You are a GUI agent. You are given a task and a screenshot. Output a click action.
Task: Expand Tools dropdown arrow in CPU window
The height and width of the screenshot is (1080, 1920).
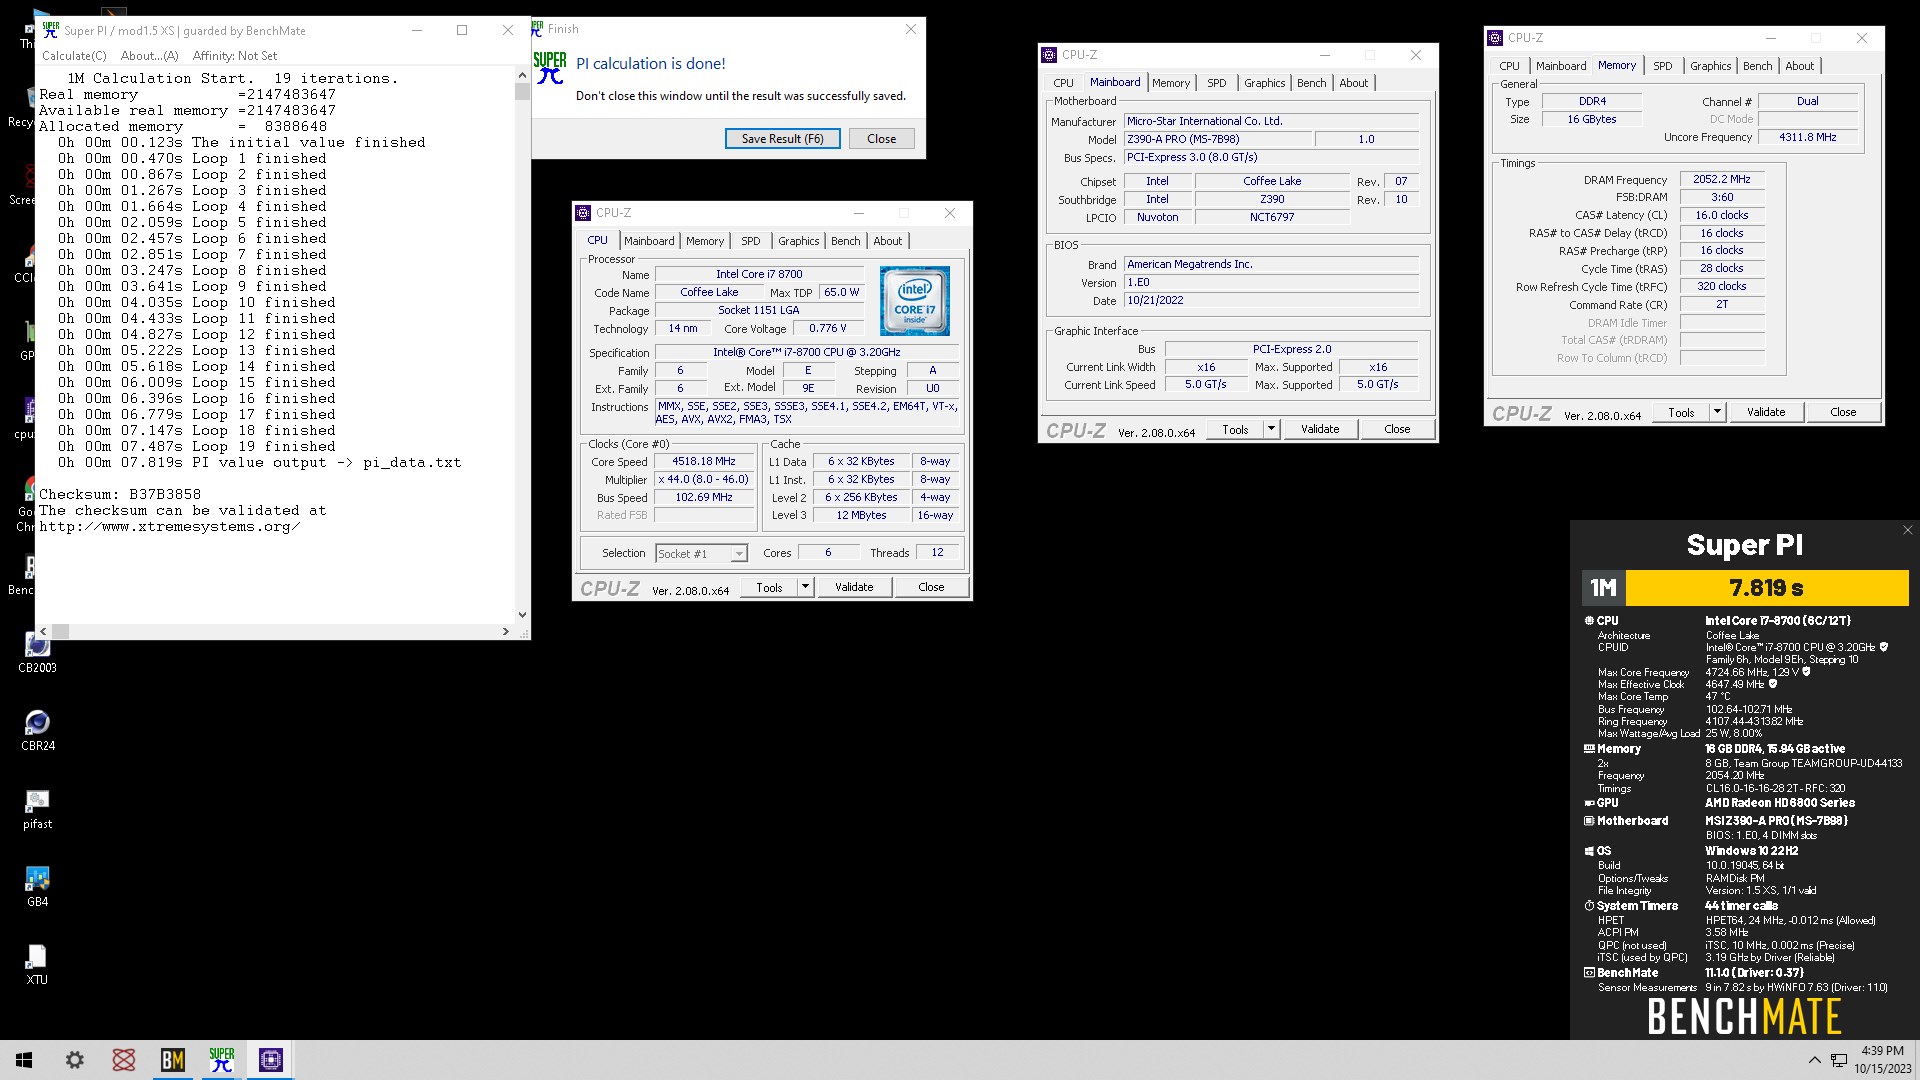coord(805,587)
